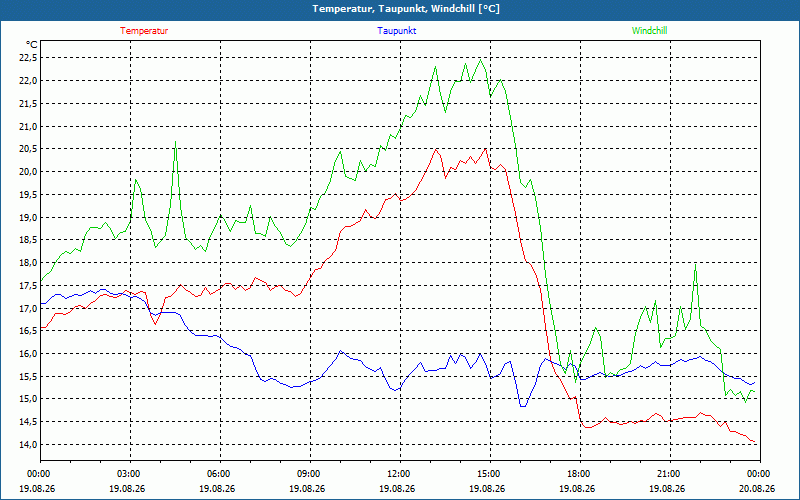Click the 03:00 time axis label
The height and width of the screenshot is (500, 800).
pos(131,474)
